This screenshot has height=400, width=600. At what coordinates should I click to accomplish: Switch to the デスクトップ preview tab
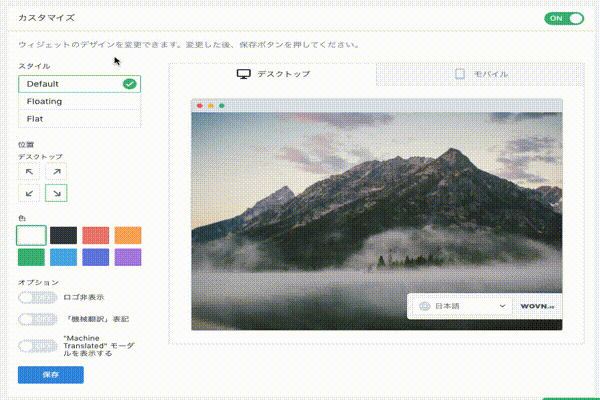pos(273,74)
